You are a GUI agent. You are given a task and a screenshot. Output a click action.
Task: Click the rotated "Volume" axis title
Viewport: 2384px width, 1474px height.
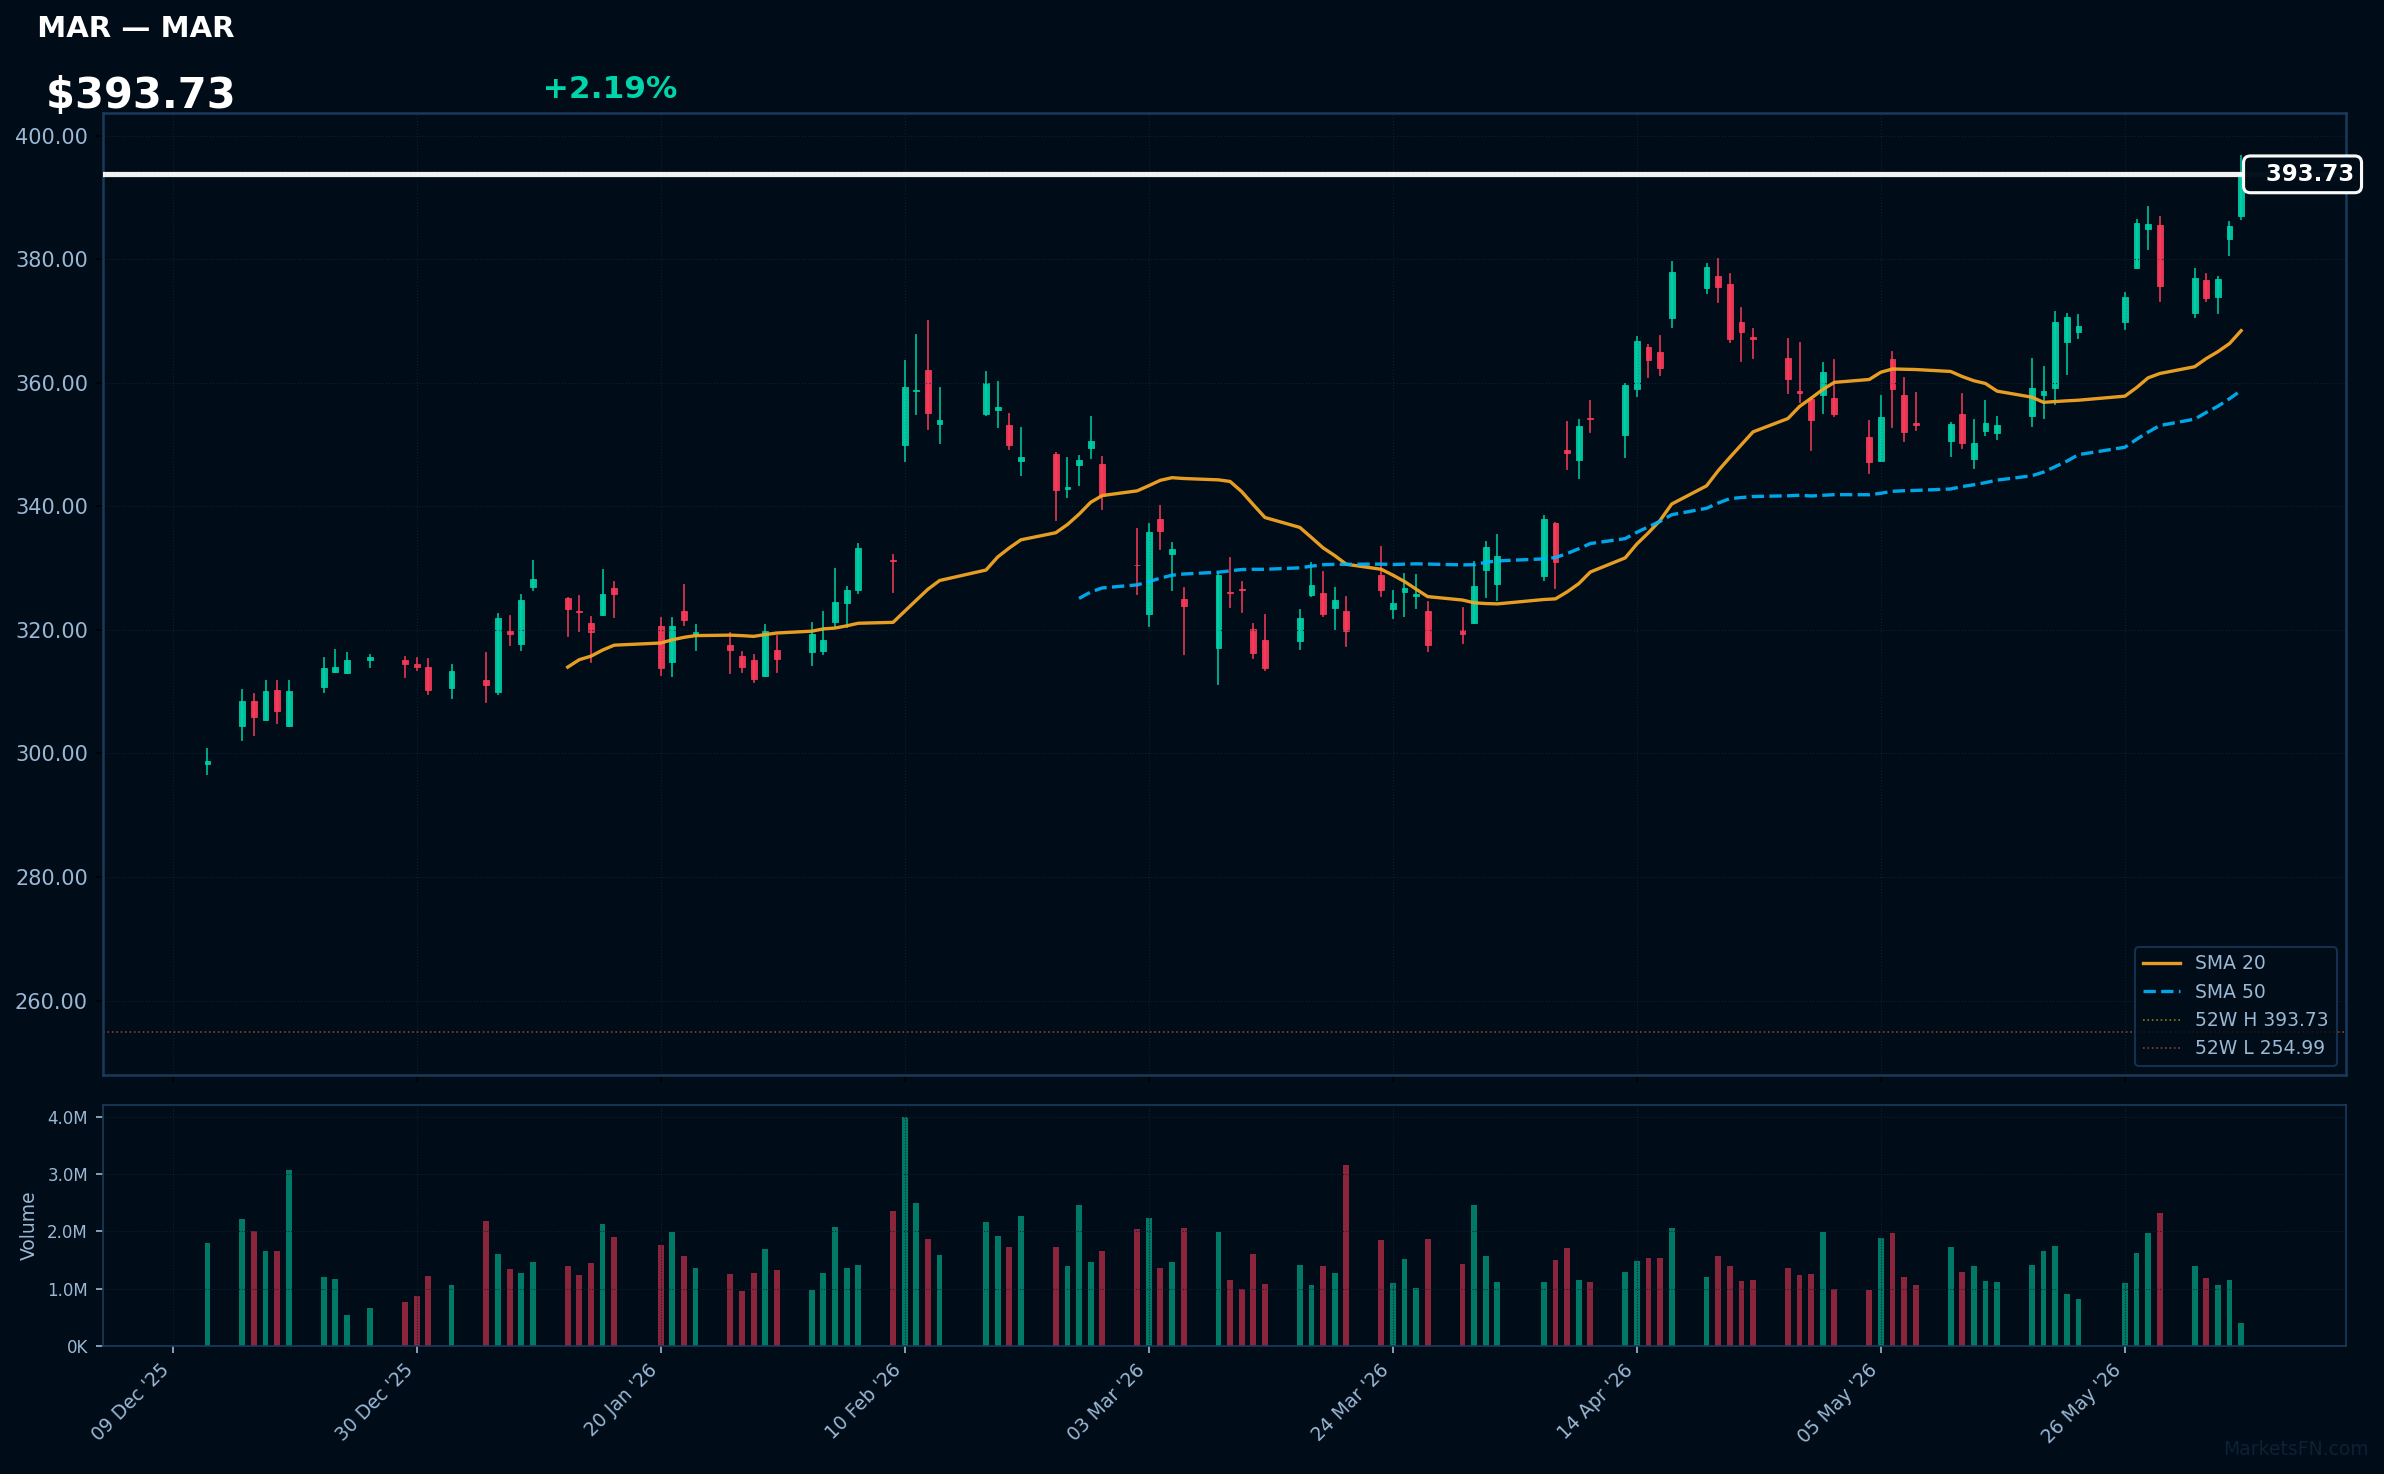28,1226
